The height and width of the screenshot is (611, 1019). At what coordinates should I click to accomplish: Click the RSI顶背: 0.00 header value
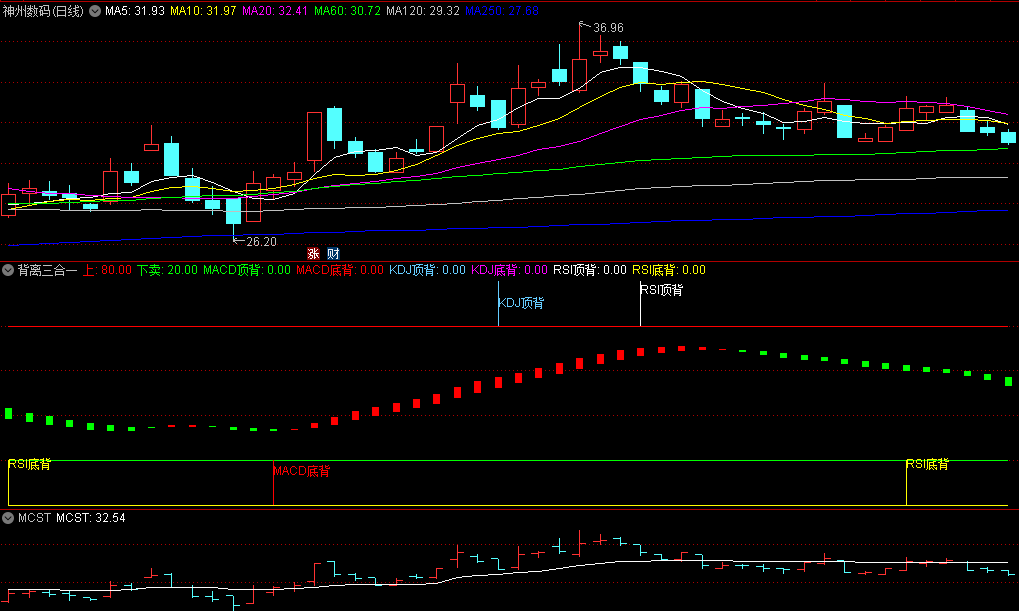point(590,270)
